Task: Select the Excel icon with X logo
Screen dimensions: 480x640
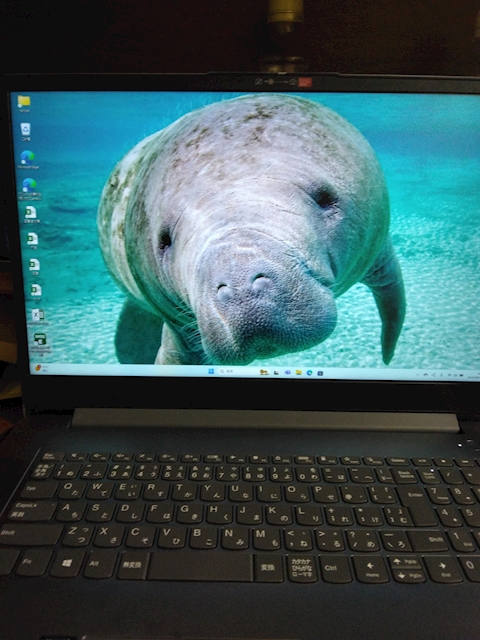Action: (x=38, y=317)
